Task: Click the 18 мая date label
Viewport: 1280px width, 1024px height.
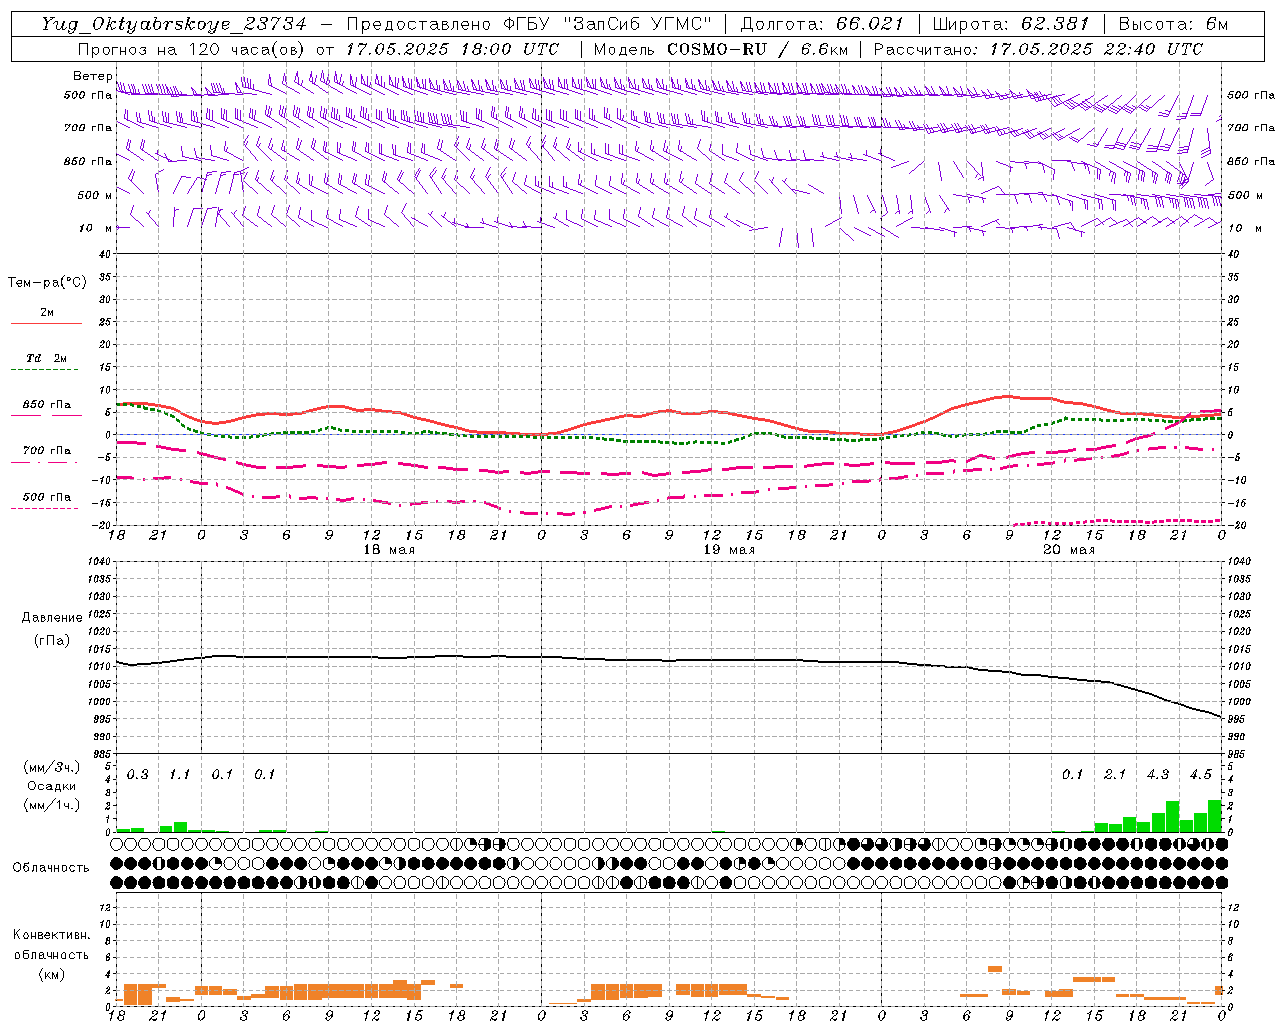Action: pyautogui.click(x=389, y=550)
